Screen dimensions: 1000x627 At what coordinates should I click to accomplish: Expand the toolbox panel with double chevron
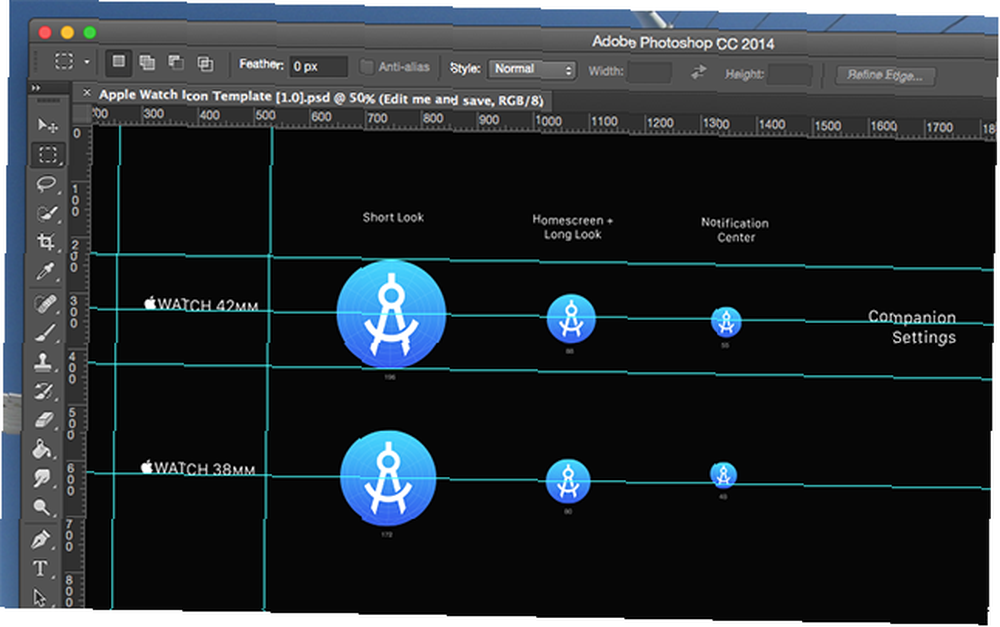[36, 88]
